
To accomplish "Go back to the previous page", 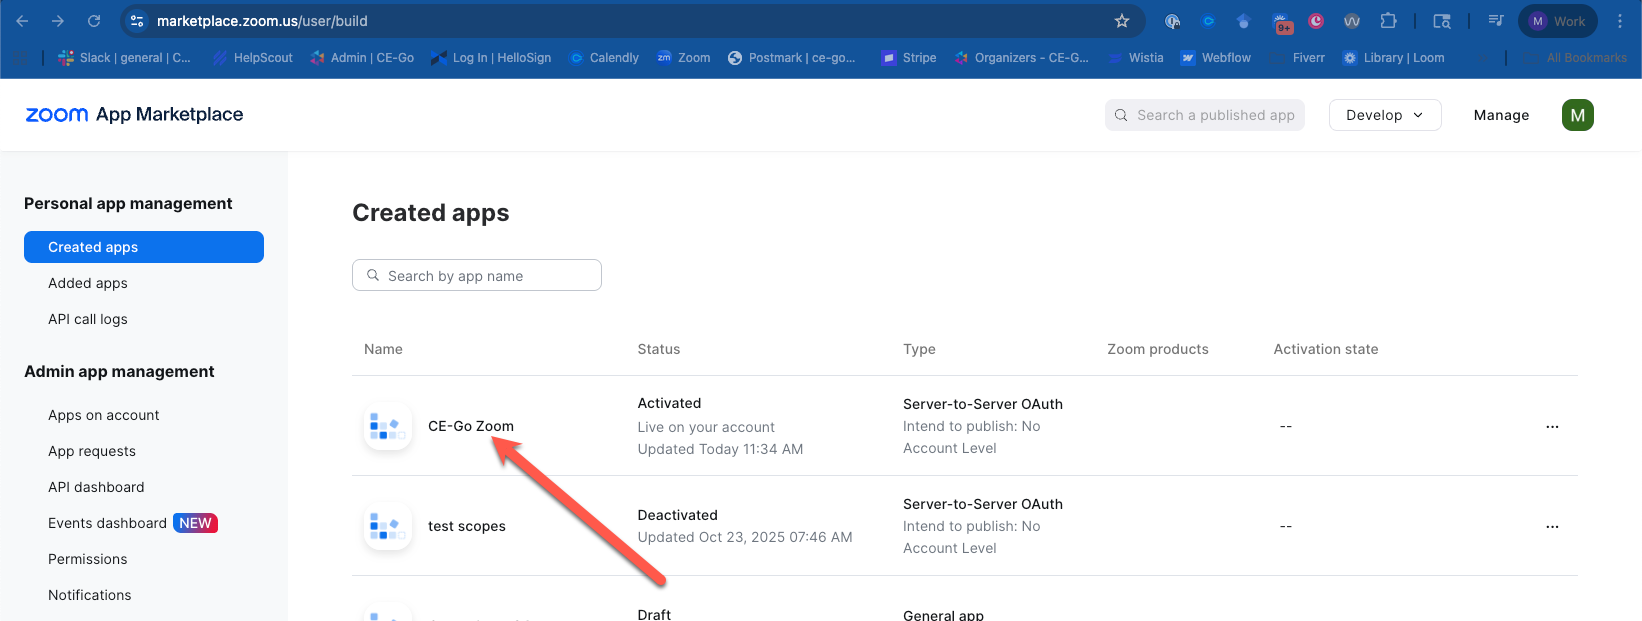I will (22, 21).
